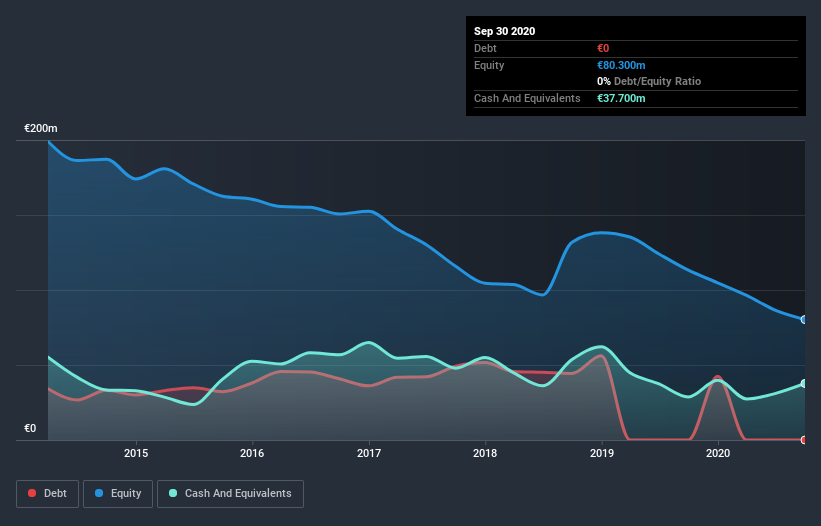
Task: Click the 2019 x-axis label
Action: pyautogui.click(x=602, y=453)
